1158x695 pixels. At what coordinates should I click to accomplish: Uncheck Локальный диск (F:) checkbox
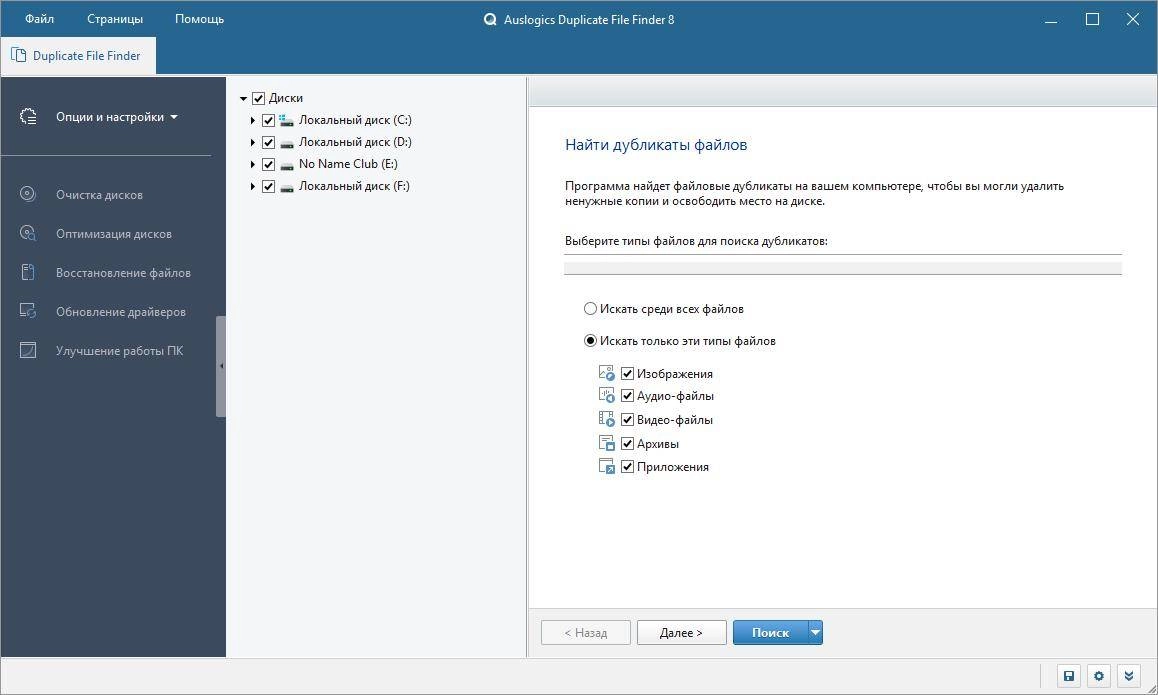coord(269,187)
